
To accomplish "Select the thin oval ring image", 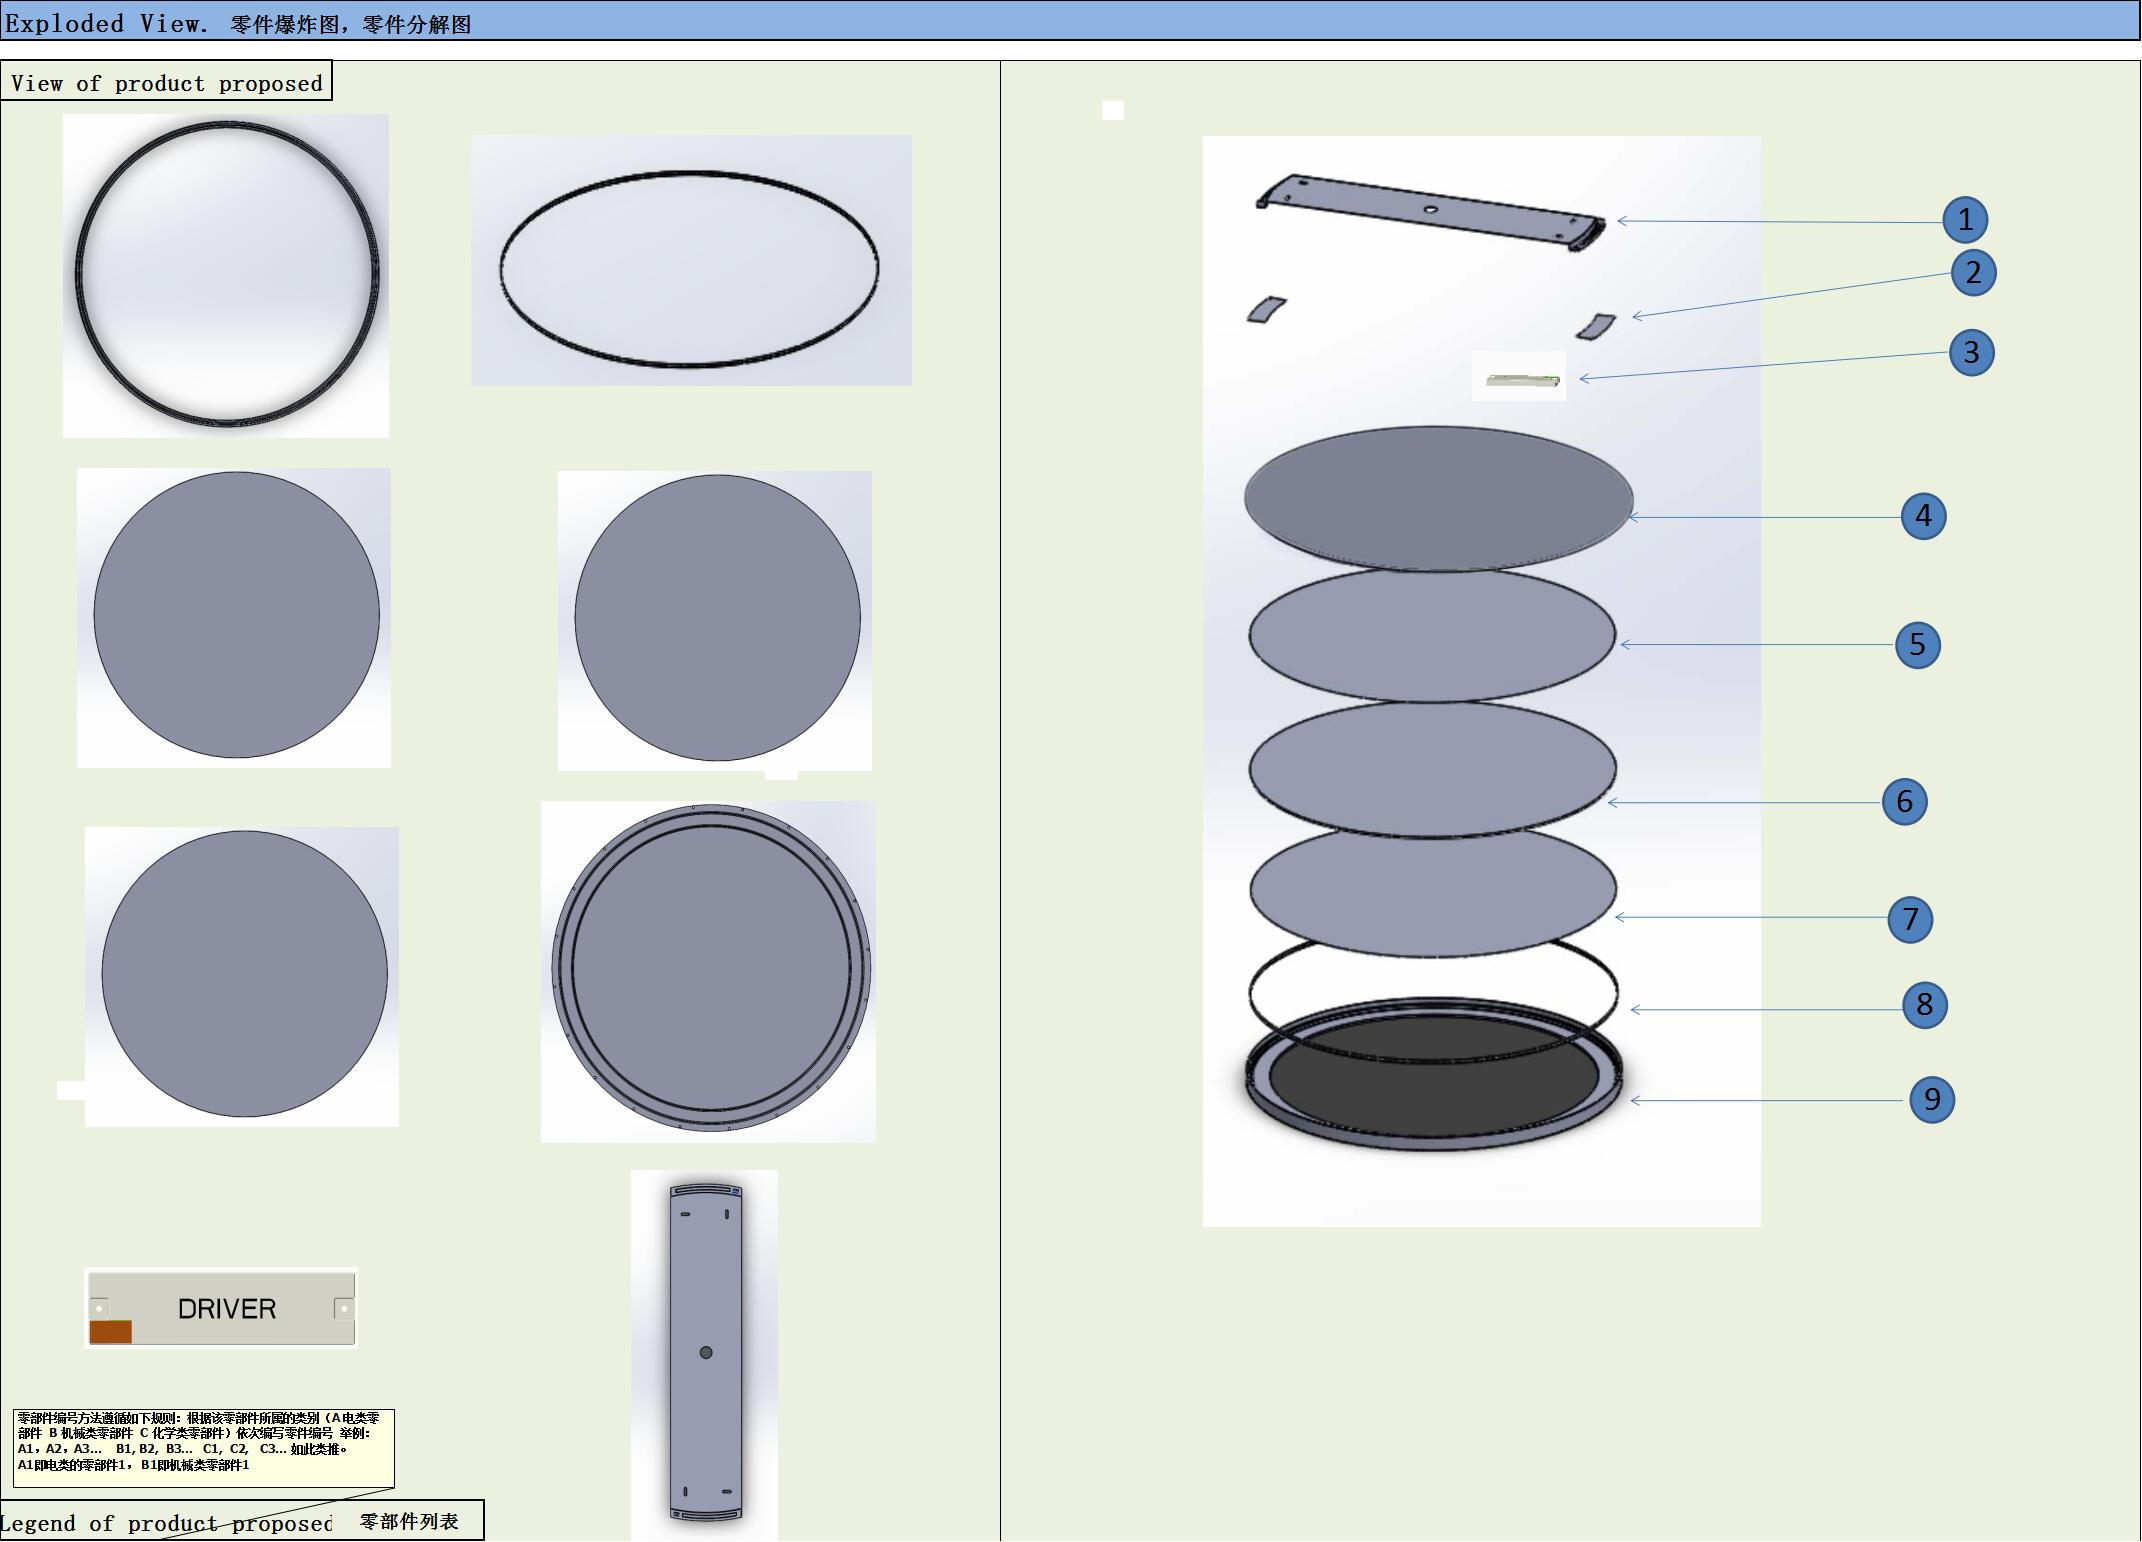I will coord(690,262).
